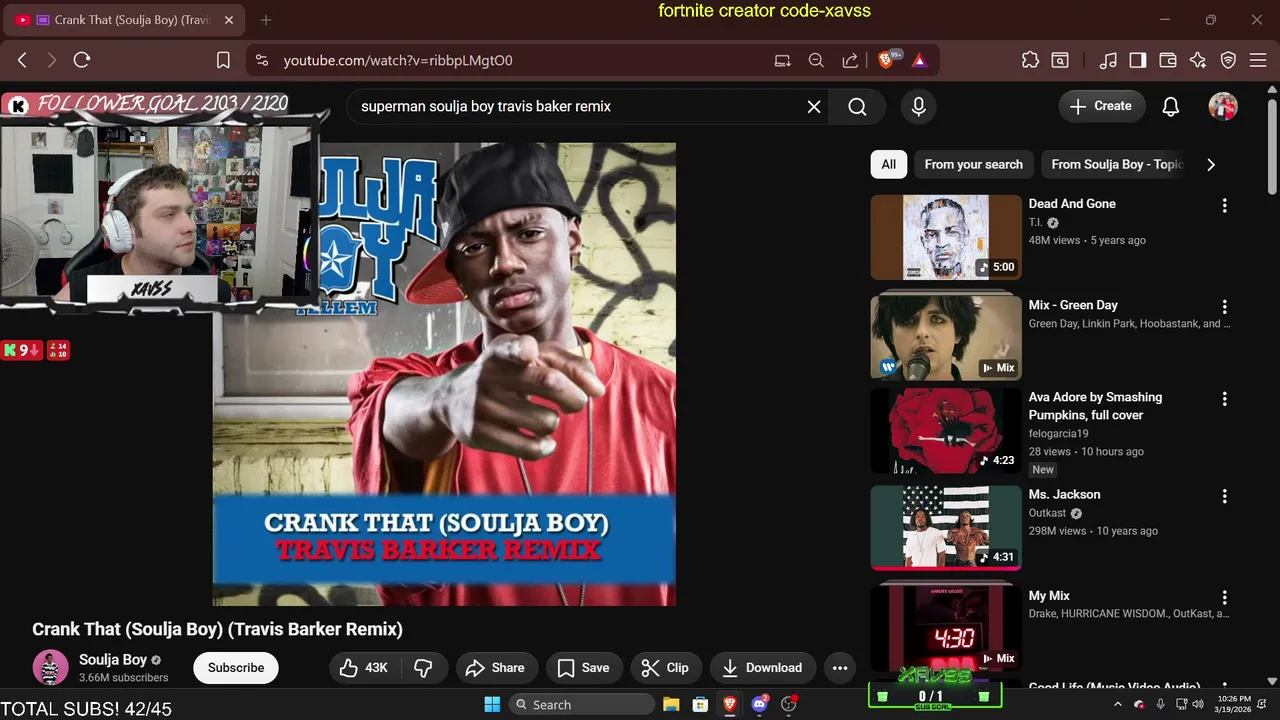
Task: Open the zoom-out magnifier control
Action: 816,60
